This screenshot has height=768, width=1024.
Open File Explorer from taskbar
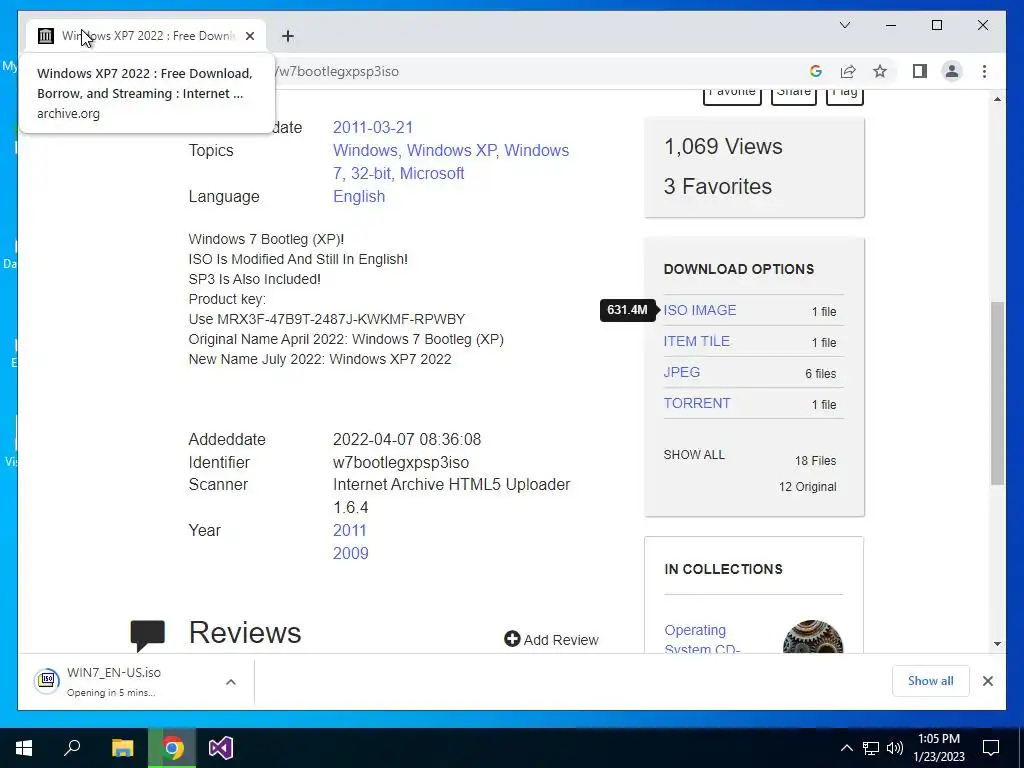click(122, 748)
